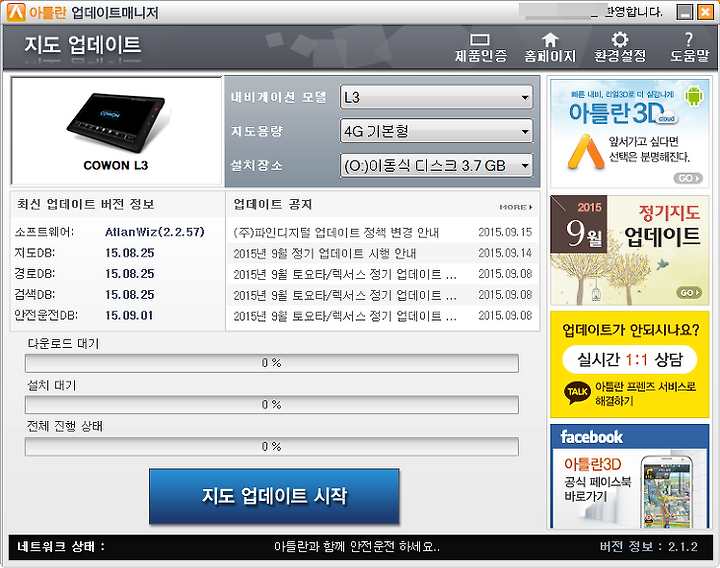Click the date 2015.09.15 in notices
This screenshot has height=568, width=720.
505,232
